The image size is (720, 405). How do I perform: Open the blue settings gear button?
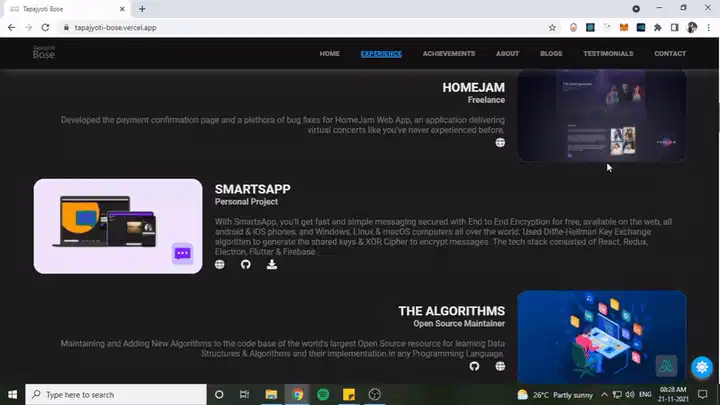tap(702, 367)
